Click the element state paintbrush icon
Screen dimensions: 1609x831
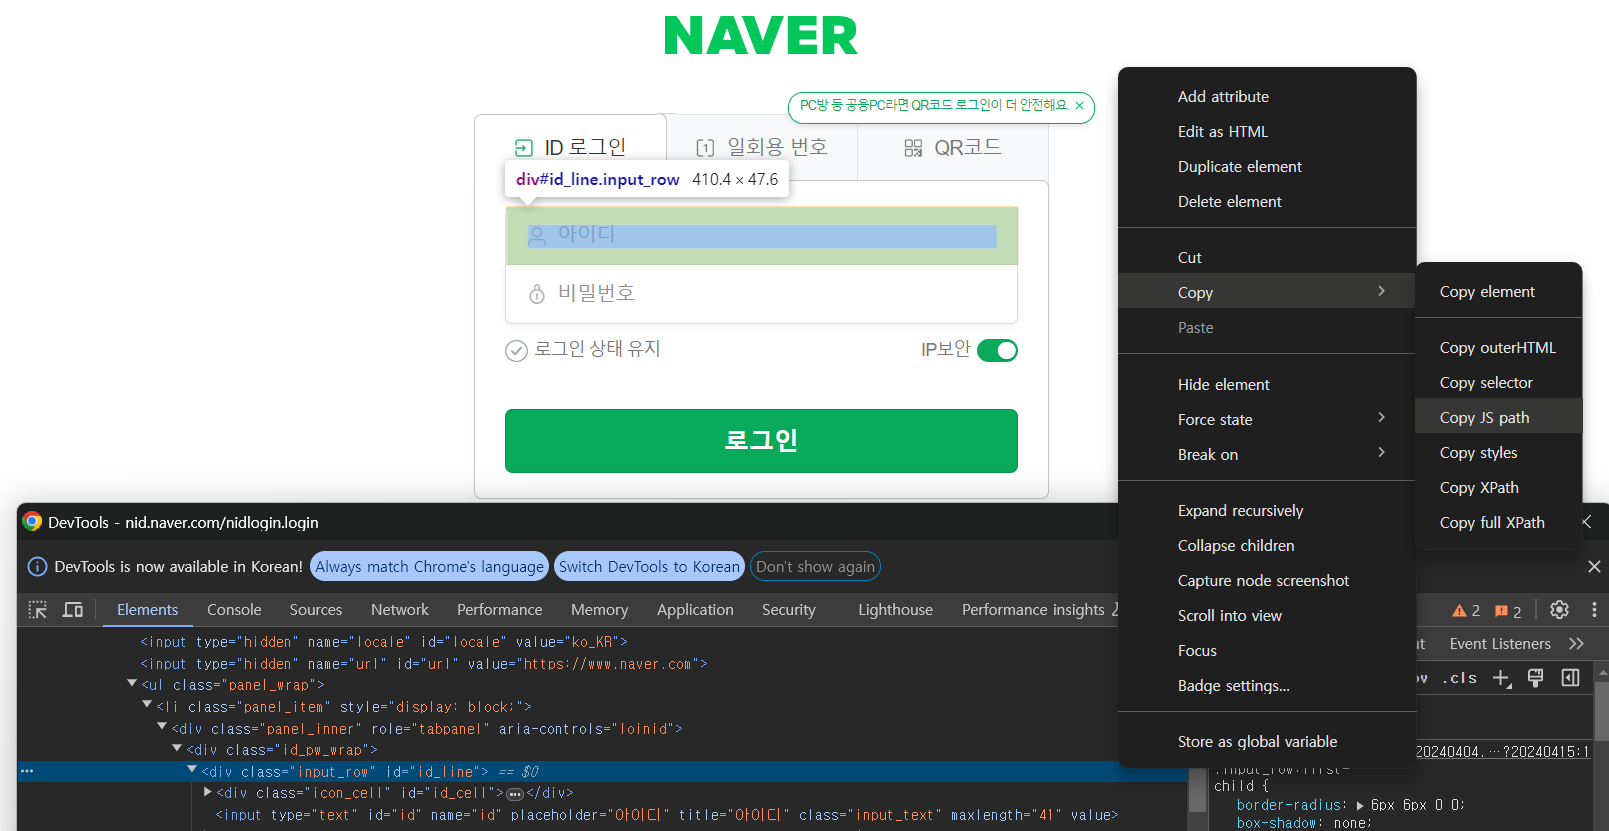tap(1536, 678)
